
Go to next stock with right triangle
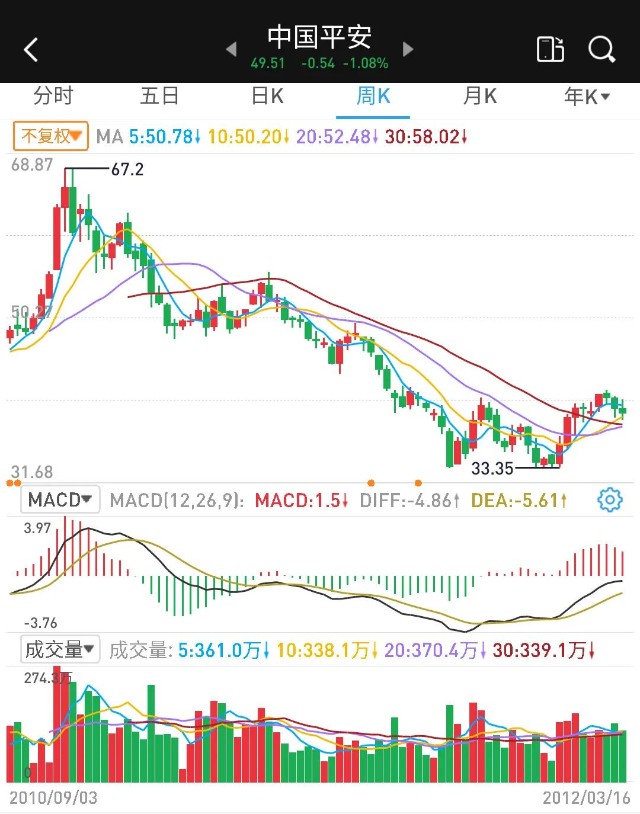[x=407, y=49]
